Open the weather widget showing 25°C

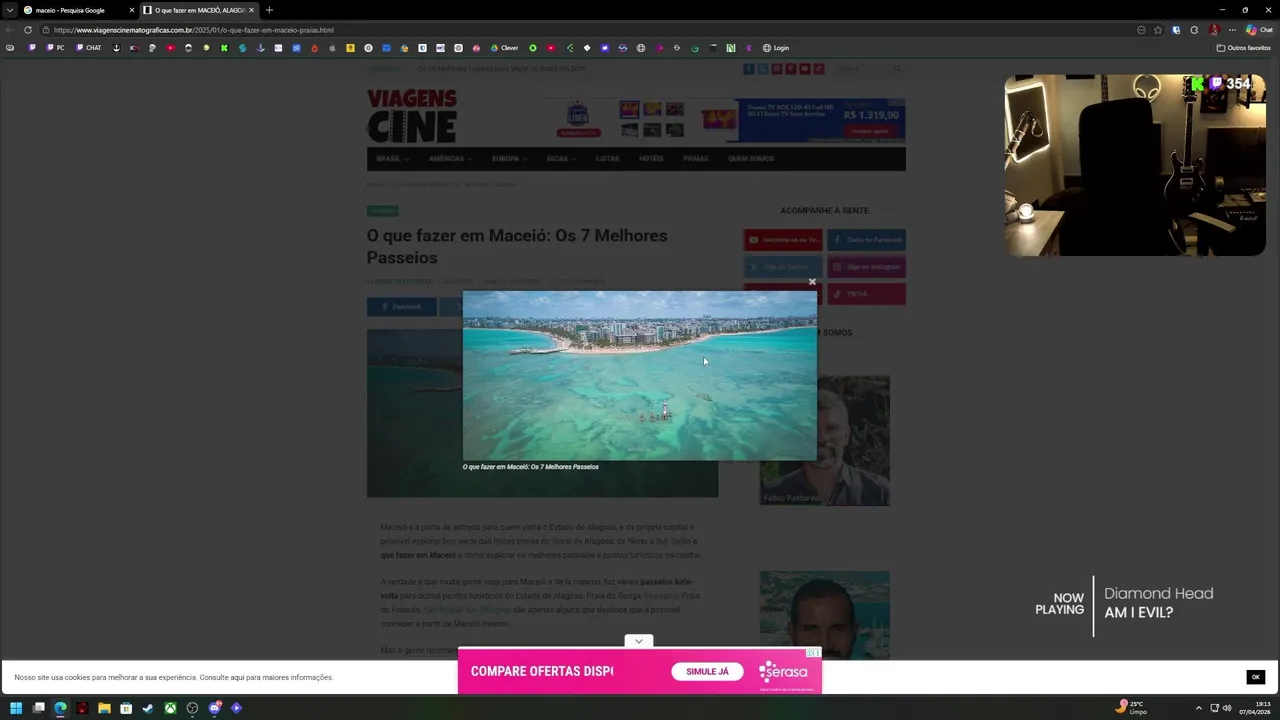click(x=1131, y=707)
